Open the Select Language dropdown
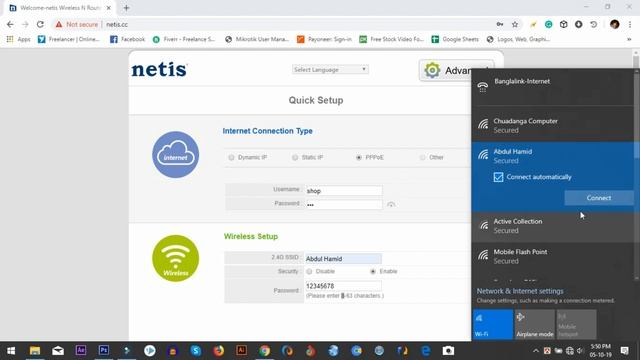Image resolution: width=640 pixels, height=360 pixels. tap(330, 70)
